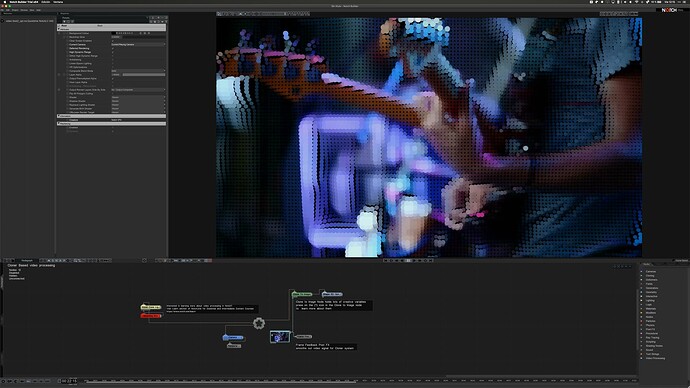Click the 'Cloner Based video processing' layer title
This screenshot has width=690, height=388.
click(x=31, y=265)
